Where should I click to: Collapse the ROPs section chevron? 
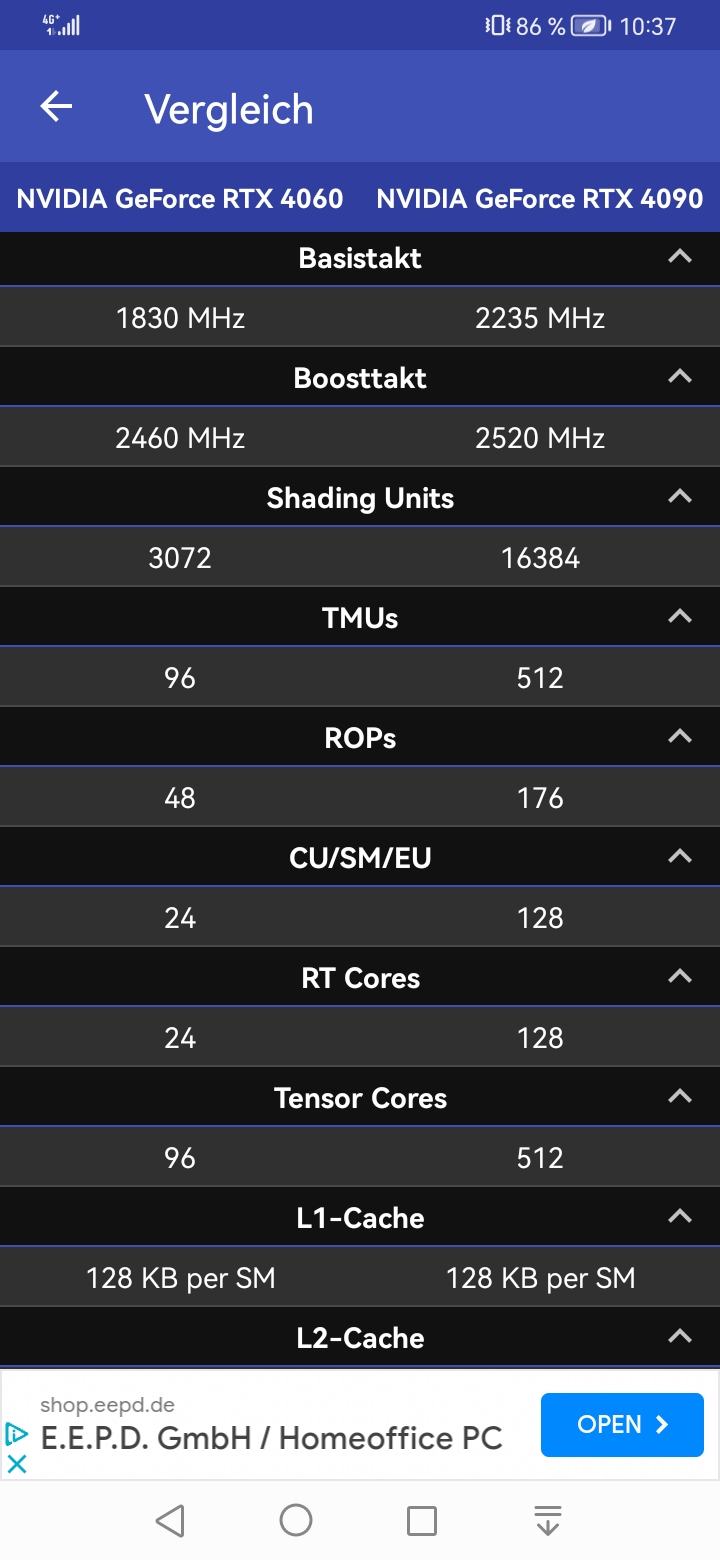tap(680, 737)
